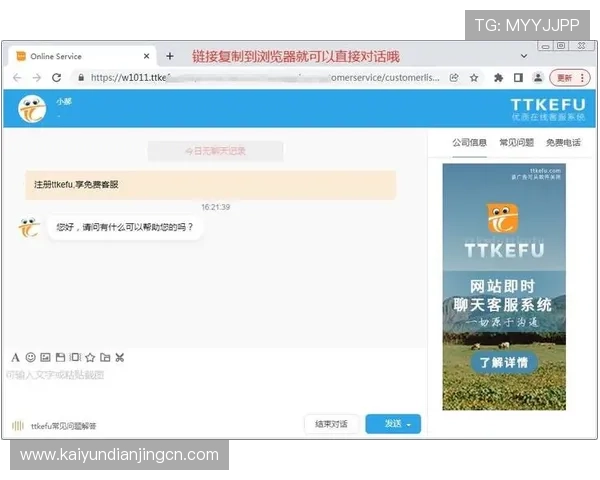Click the share page icon in address bar
The width and height of the screenshot is (600, 480).
454,78
